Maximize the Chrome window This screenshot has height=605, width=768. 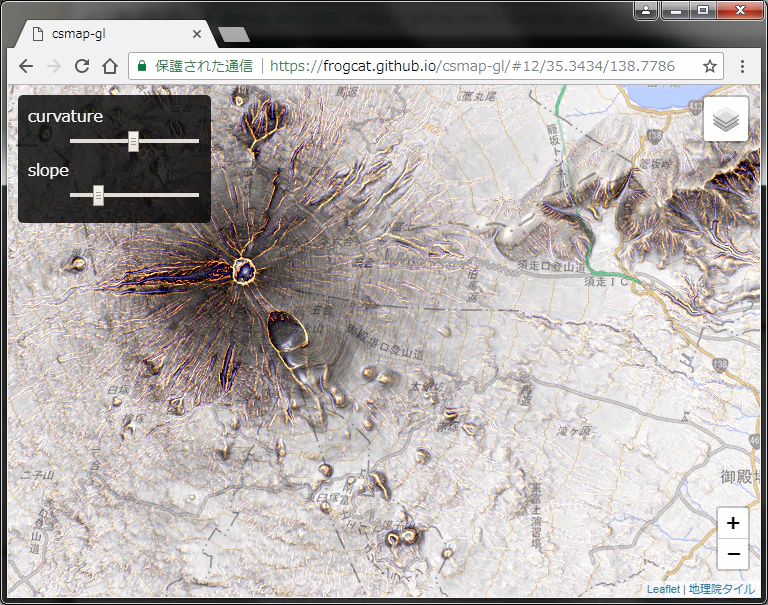703,10
